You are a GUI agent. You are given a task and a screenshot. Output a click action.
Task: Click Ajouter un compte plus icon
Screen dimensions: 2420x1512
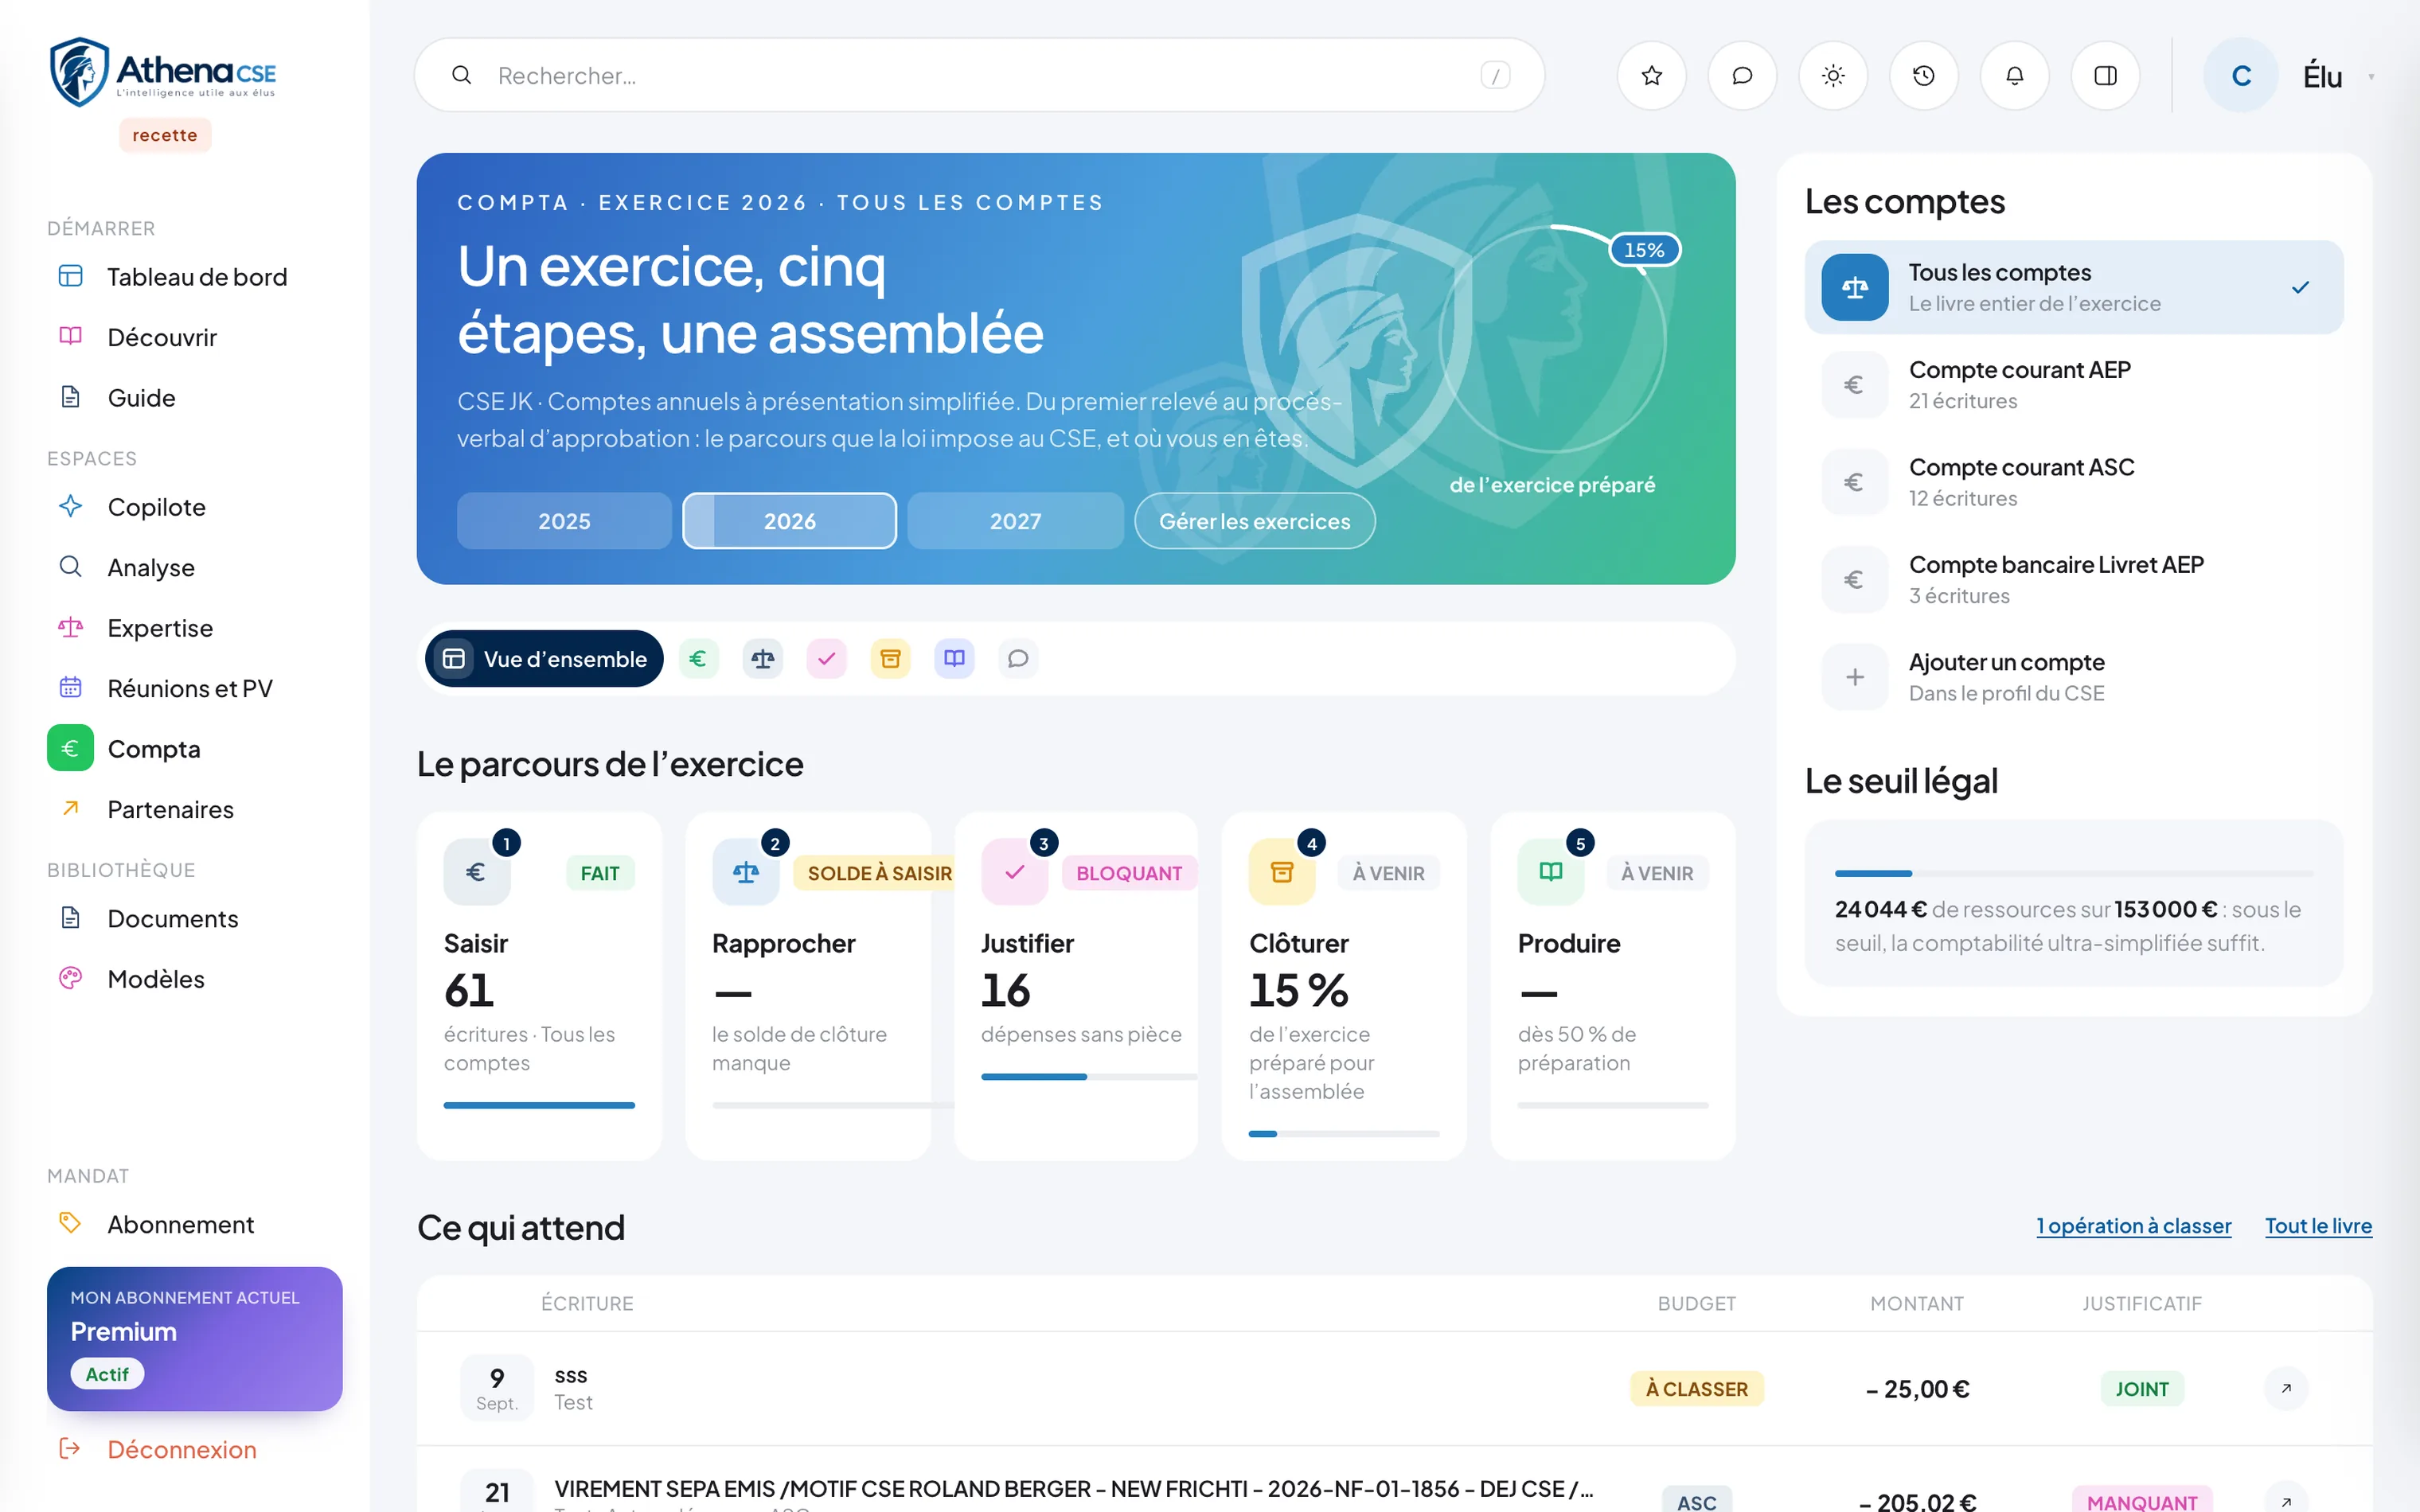pyautogui.click(x=1855, y=678)
